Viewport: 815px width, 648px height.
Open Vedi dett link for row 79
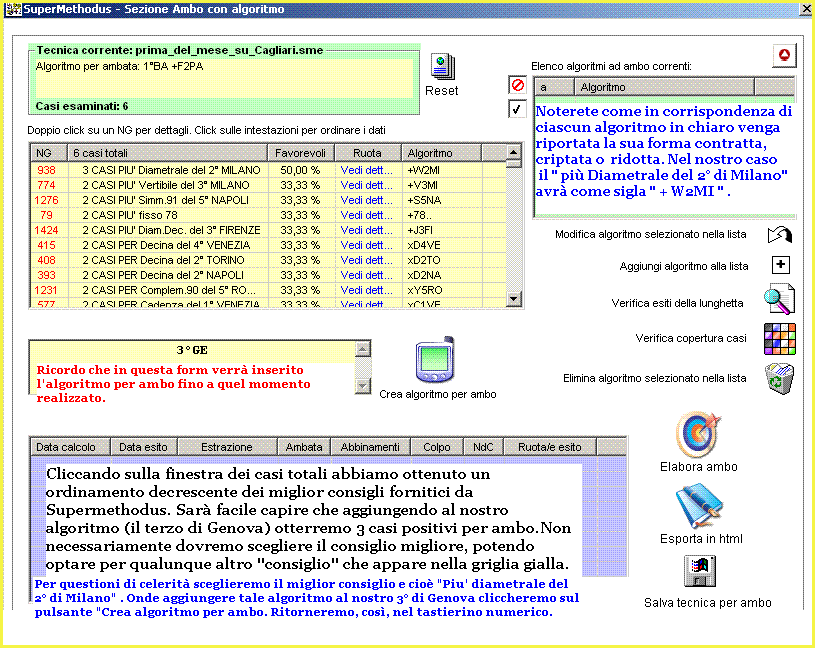[x=366, y=215]
